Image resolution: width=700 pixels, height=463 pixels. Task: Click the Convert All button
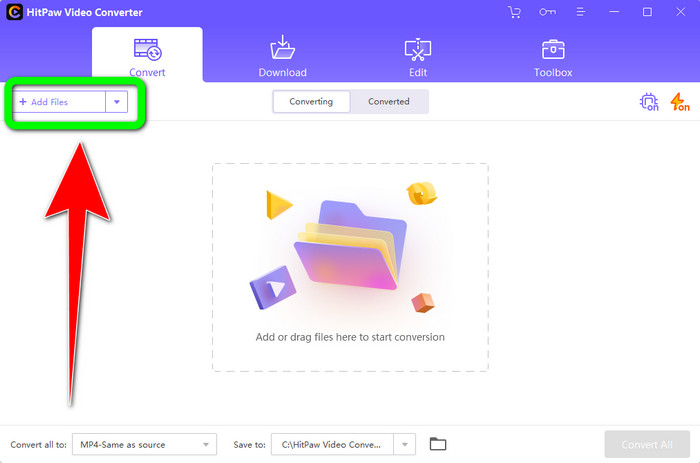pos(647,444)
